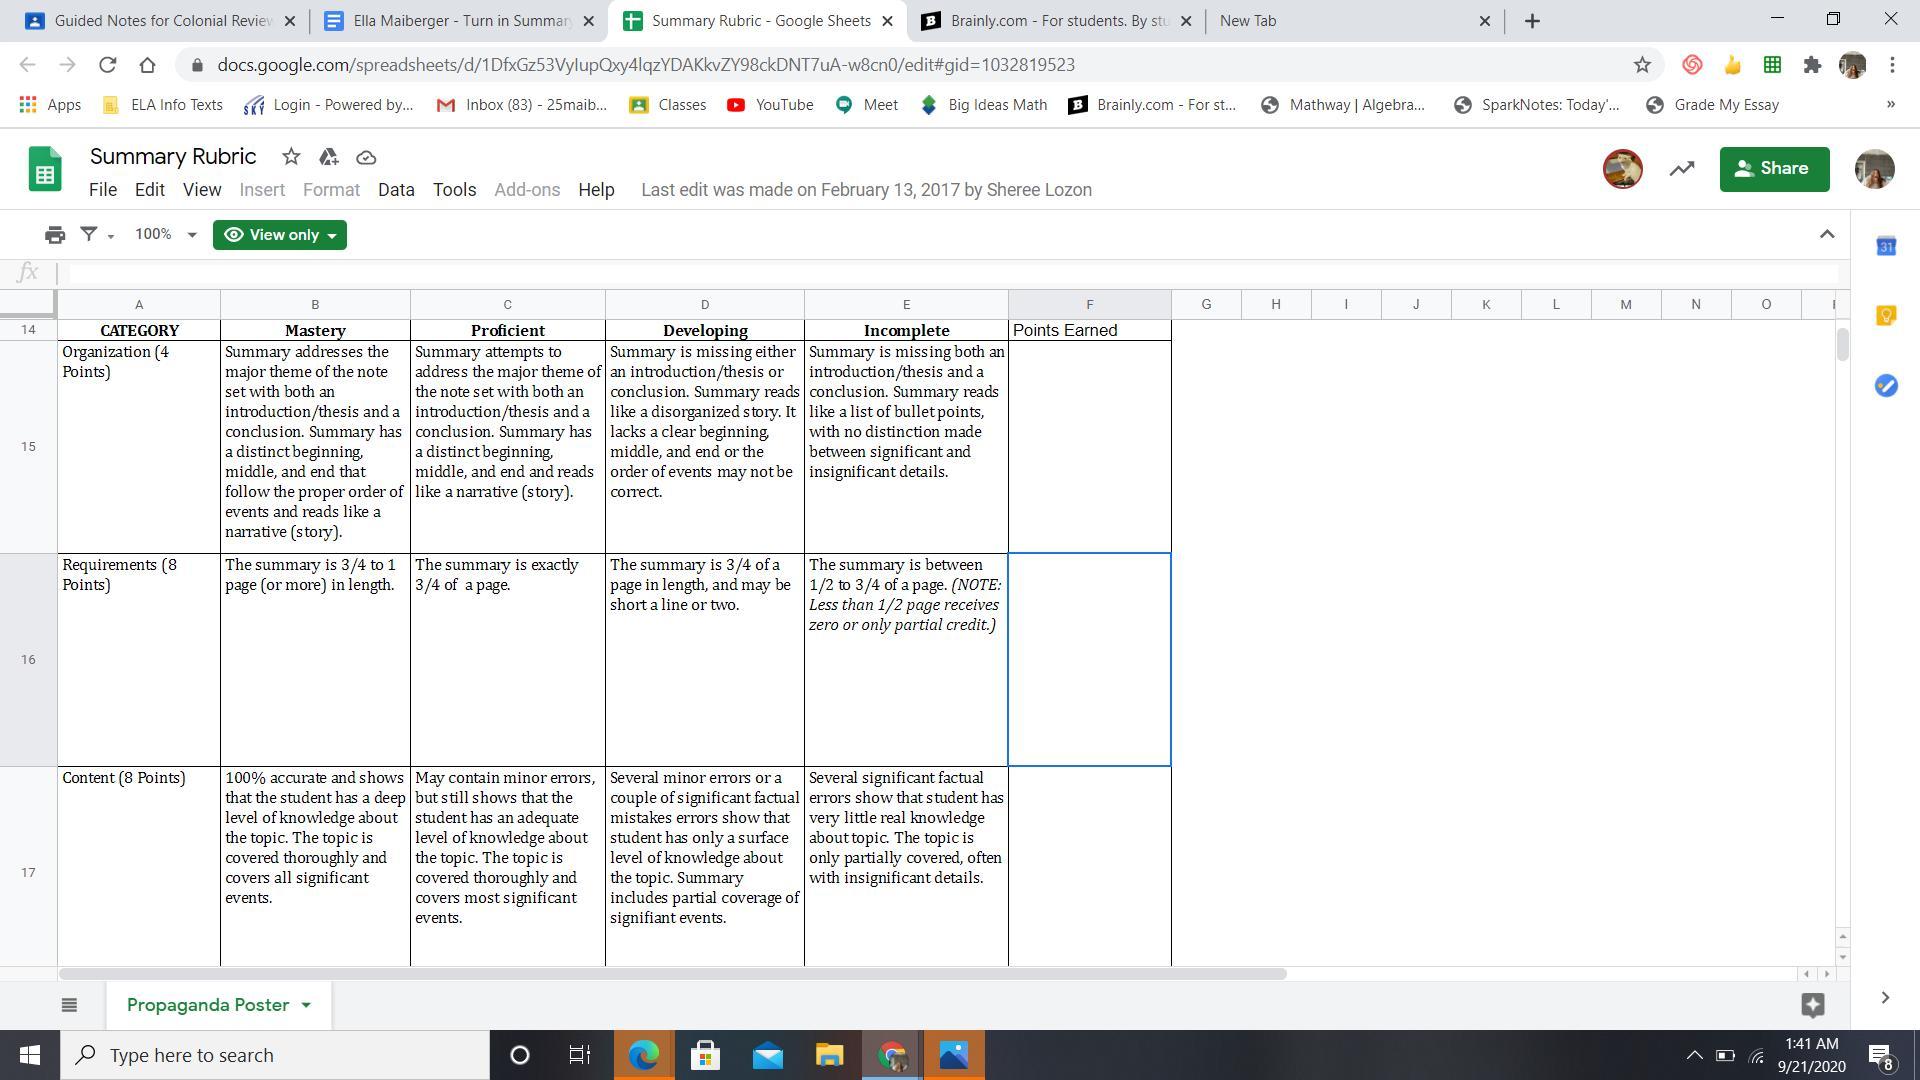This screenshot has width=1920, height=1080.
Task: Open the Google Calendar side panel icon
Action: pos(1886,246)
